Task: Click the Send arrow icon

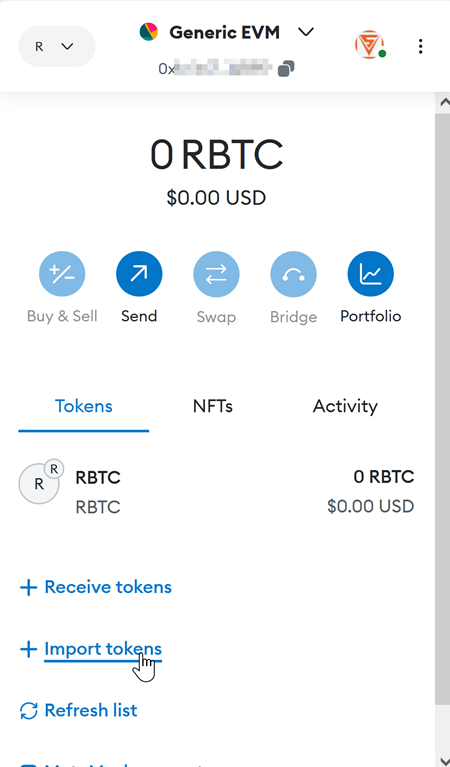Action: click(139, 274)
